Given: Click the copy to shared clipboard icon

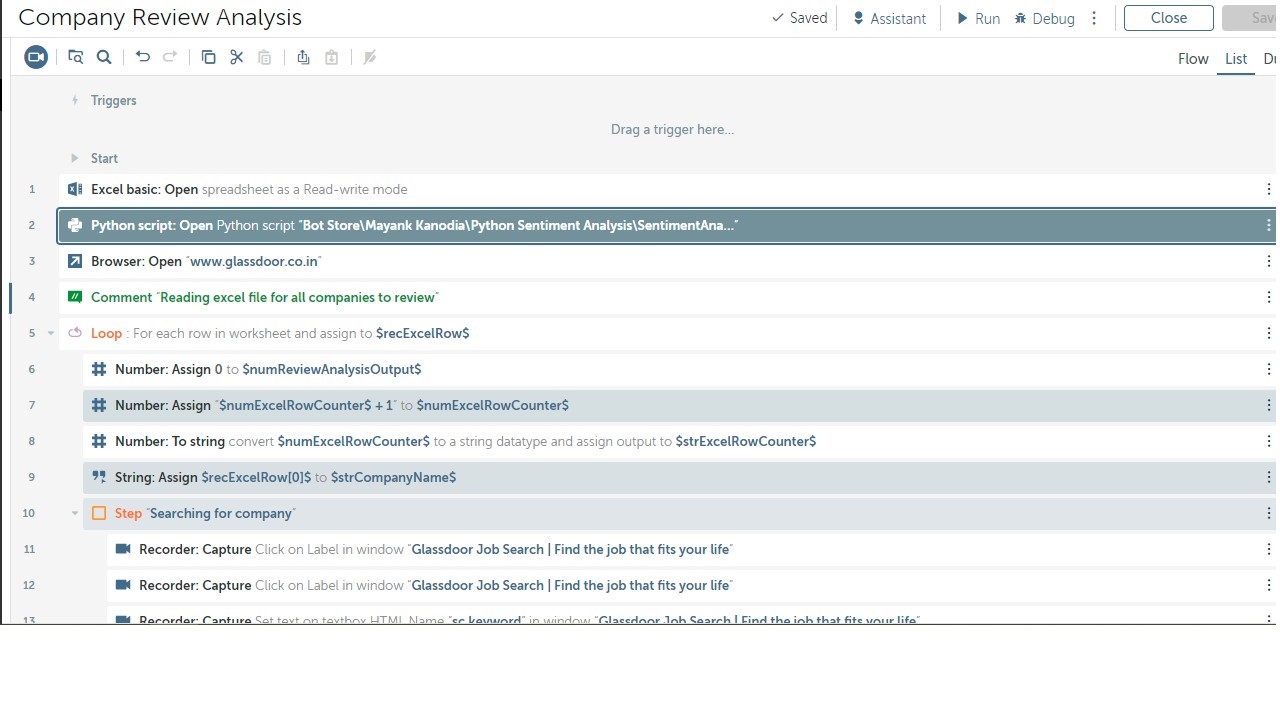Looking at the screenshot, I should [x=303, y=57].
